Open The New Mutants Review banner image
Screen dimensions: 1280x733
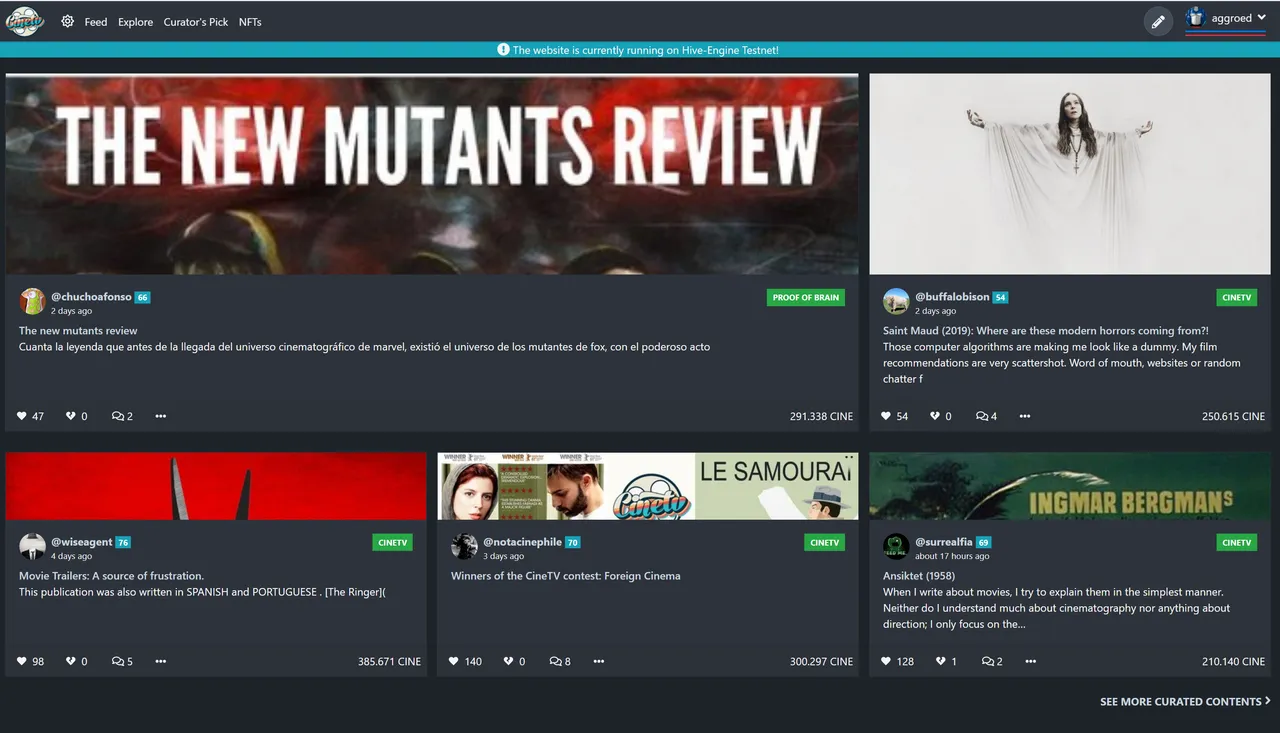(432, 174)
